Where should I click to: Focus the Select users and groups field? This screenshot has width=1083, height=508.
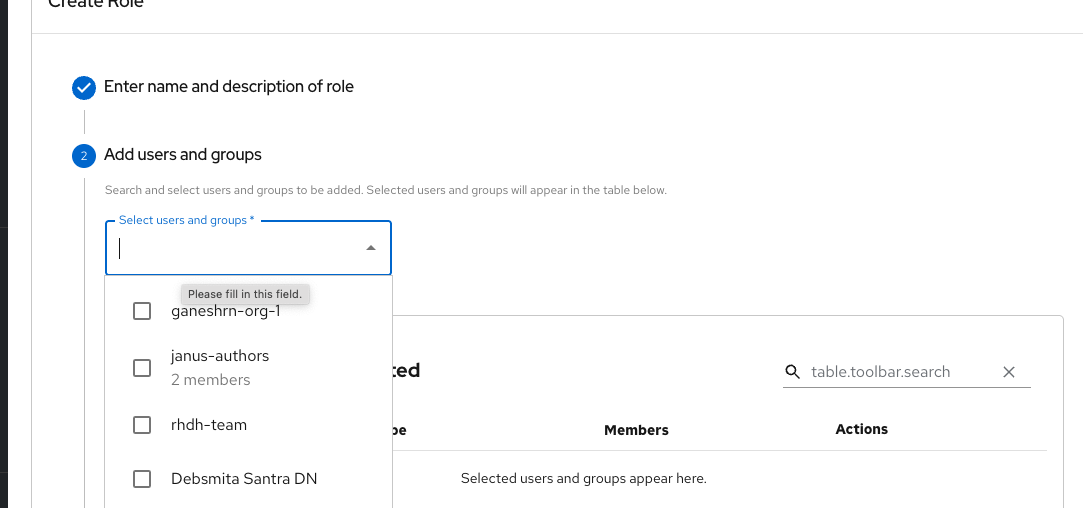tap(235, 248)
